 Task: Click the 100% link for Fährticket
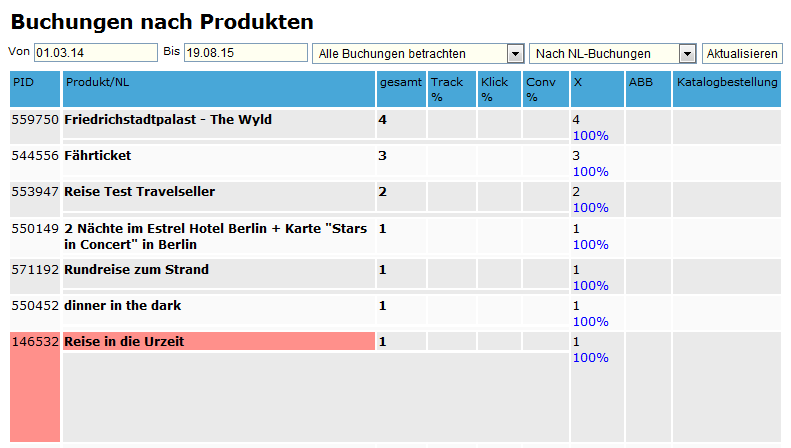tap(590, 171)
